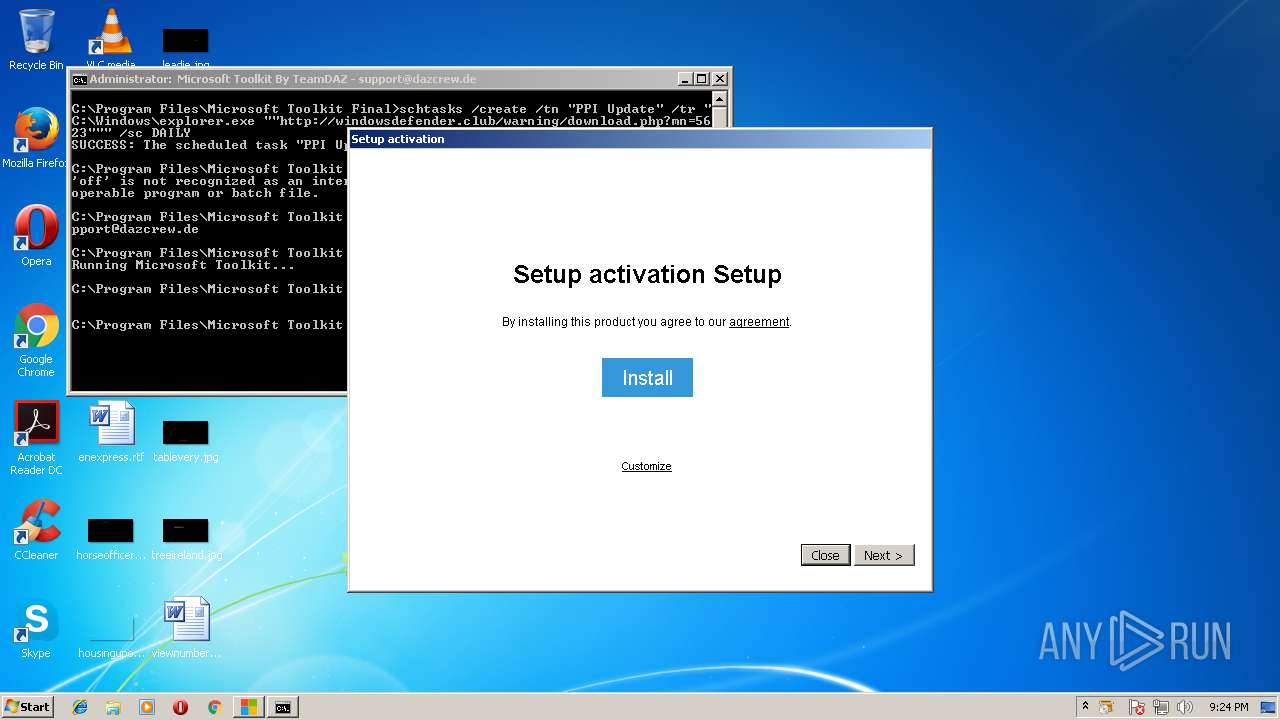Select the leadie.jpg desktop file

(186, 46)
